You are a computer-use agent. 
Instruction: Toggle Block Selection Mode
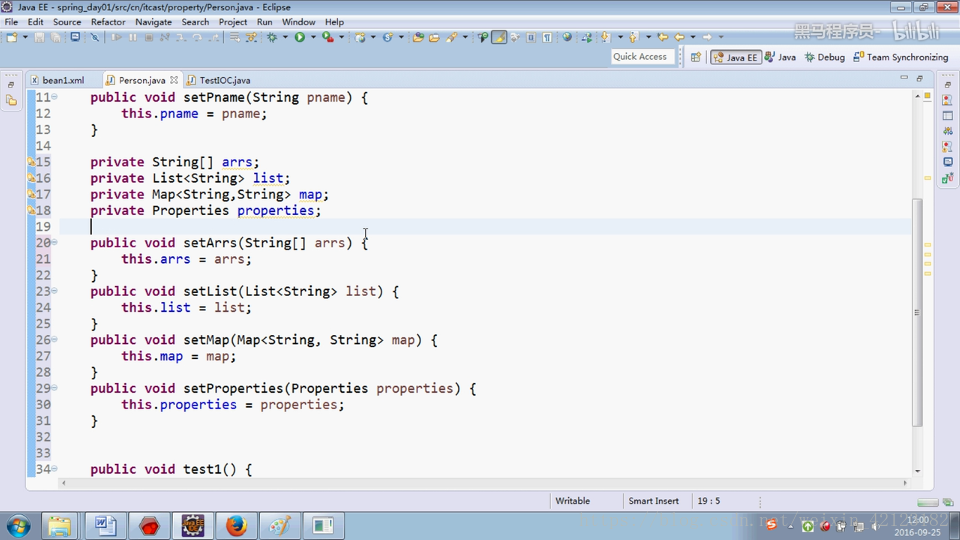click(x=531, y=38)
